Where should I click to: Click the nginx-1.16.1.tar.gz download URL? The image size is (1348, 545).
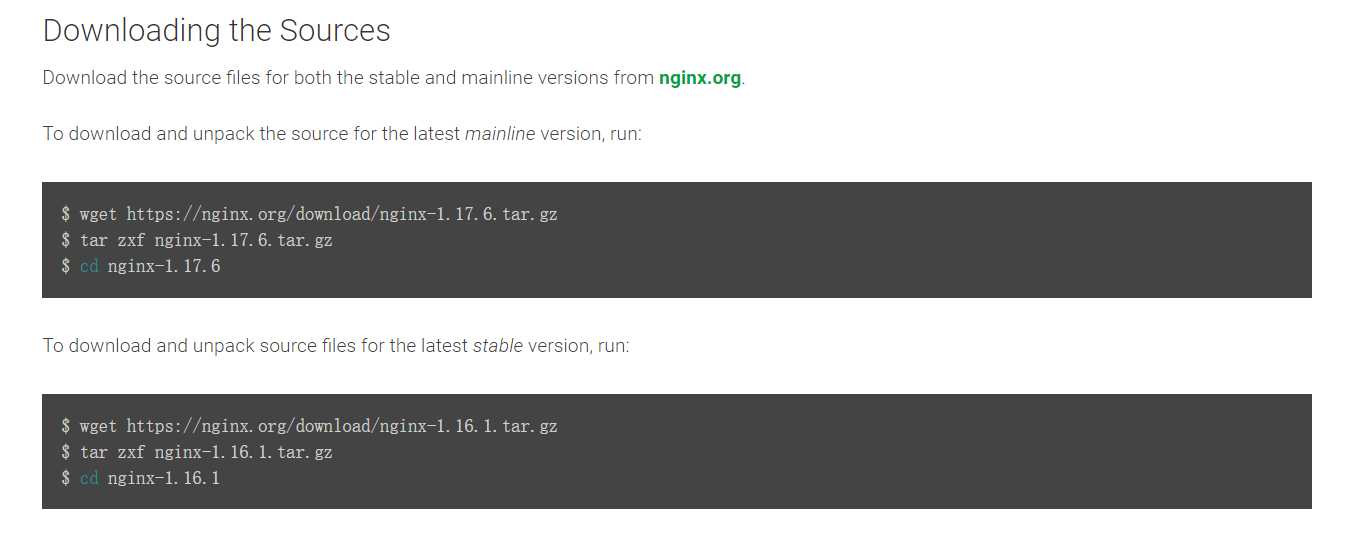pyautogui.click(x=342, y=426)
